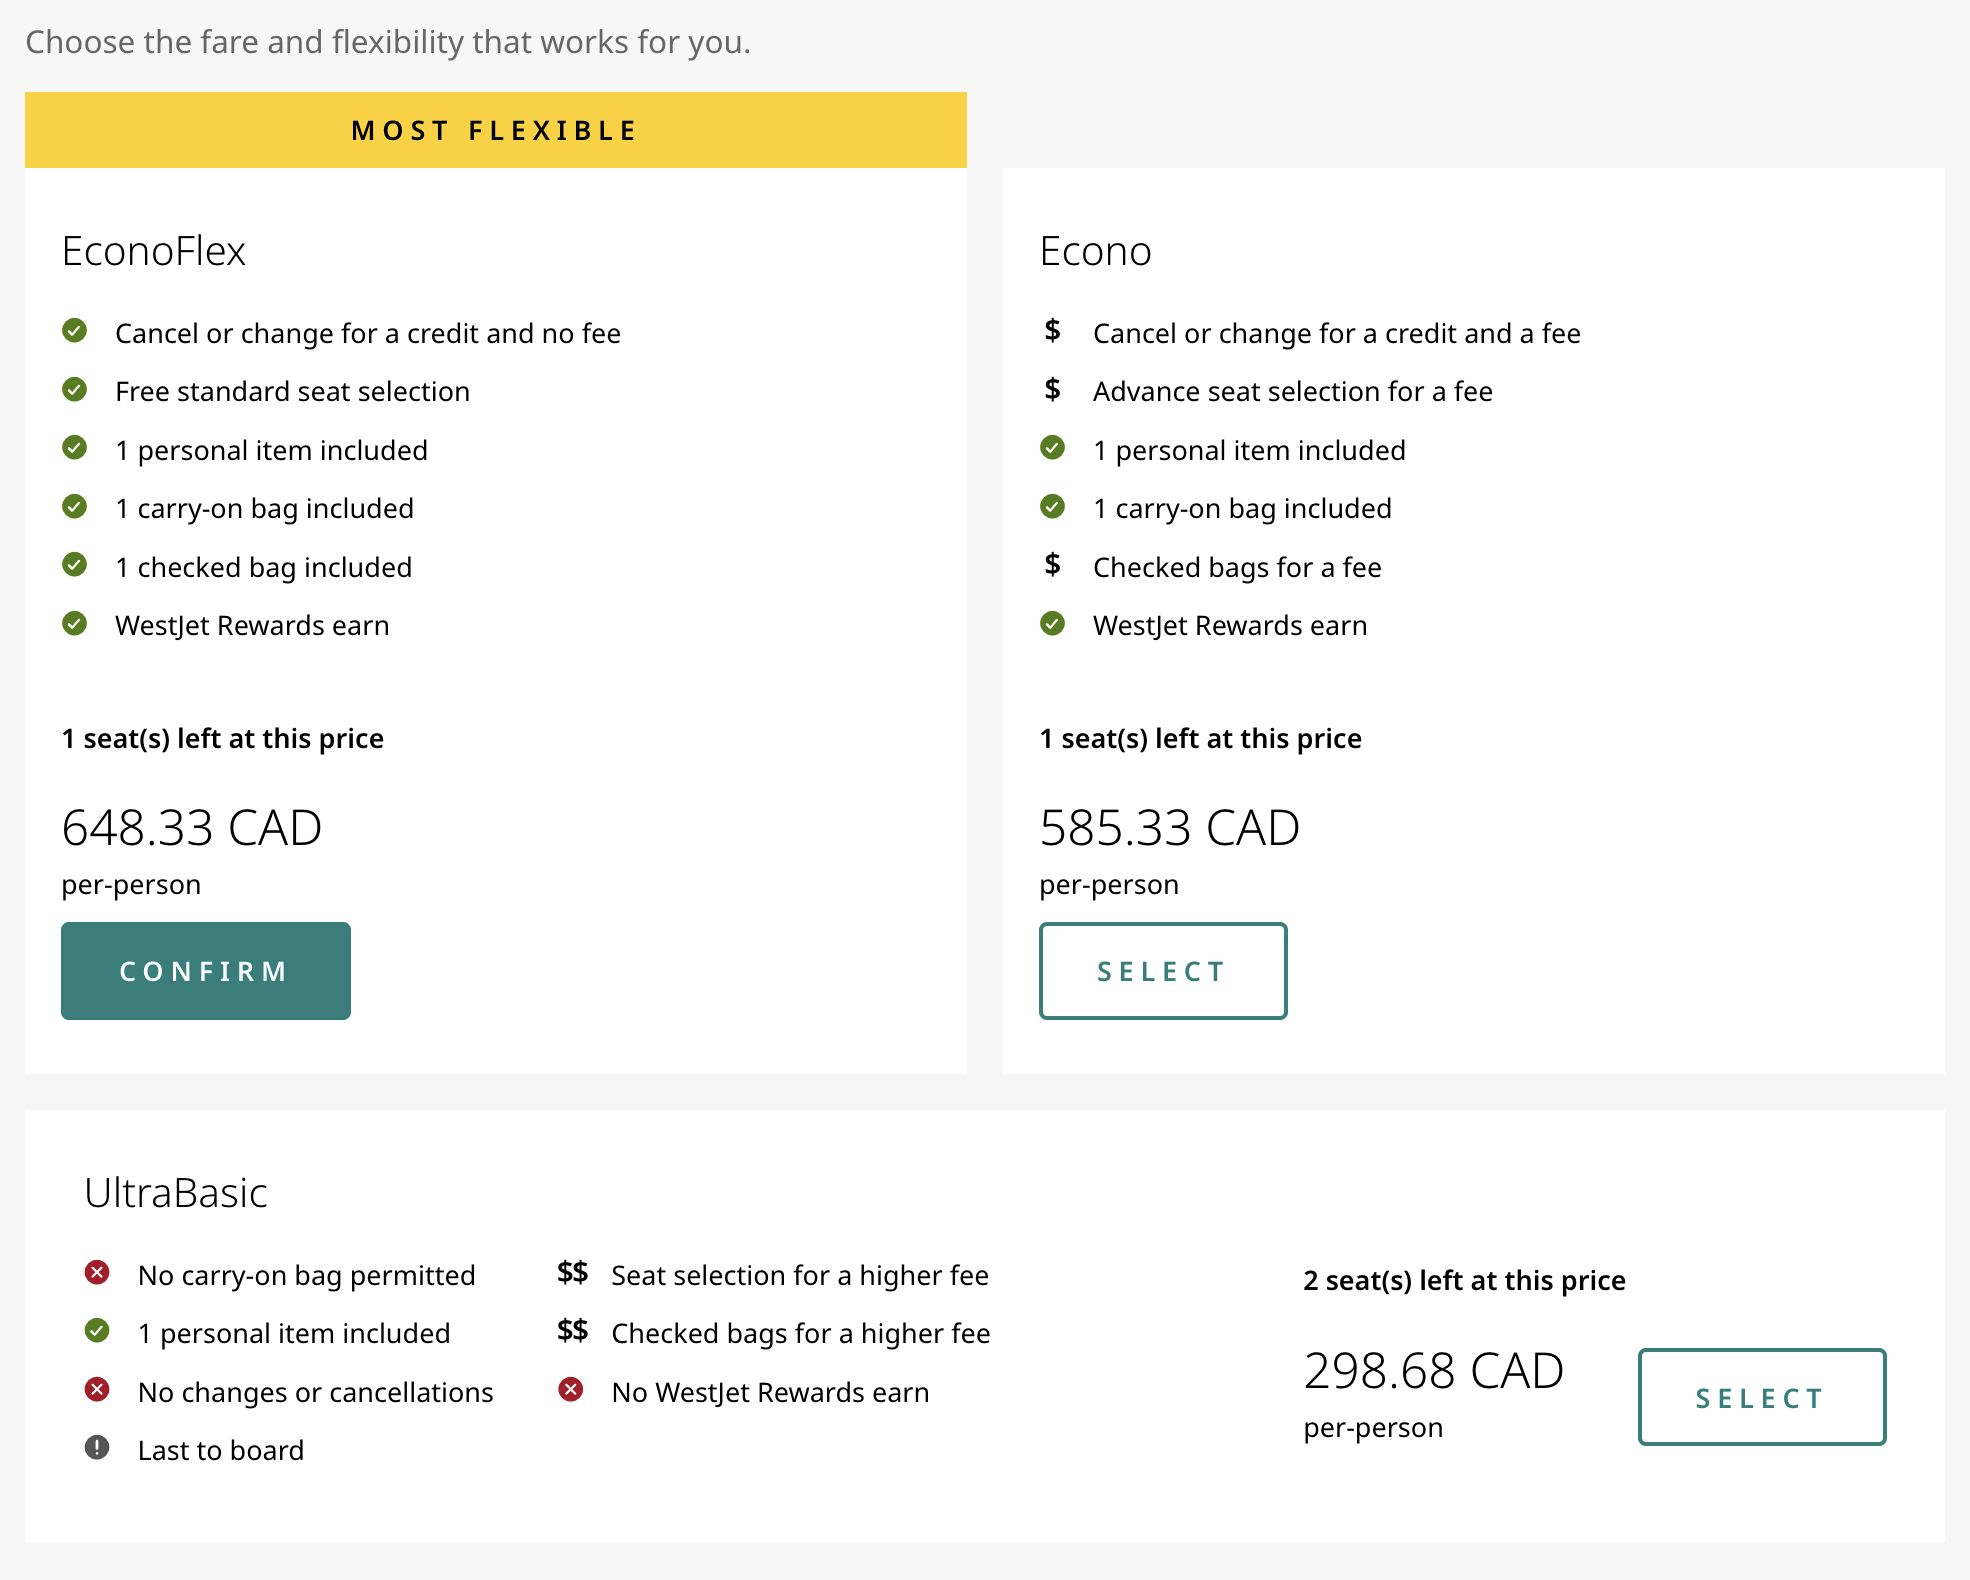The image size is (1970, 1580).
Task: Click the UltraBasic 298.68 CAD price
Action: coord(1433,1371)
